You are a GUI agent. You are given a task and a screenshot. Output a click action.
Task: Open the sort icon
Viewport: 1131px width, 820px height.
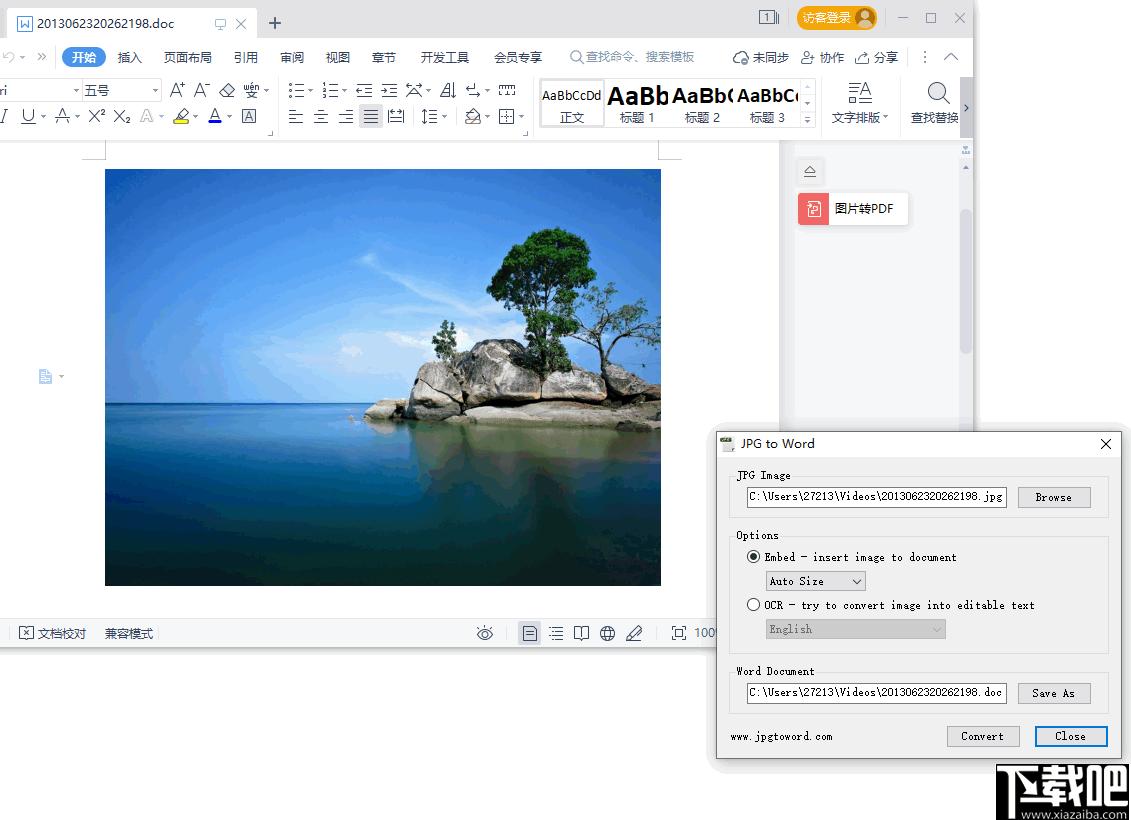coord(448,90)
